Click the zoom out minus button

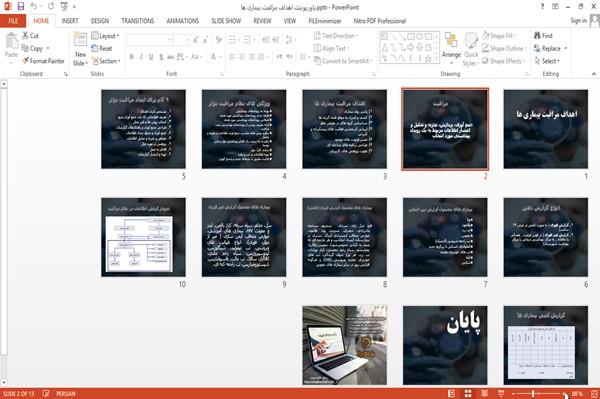coord(513,394)
